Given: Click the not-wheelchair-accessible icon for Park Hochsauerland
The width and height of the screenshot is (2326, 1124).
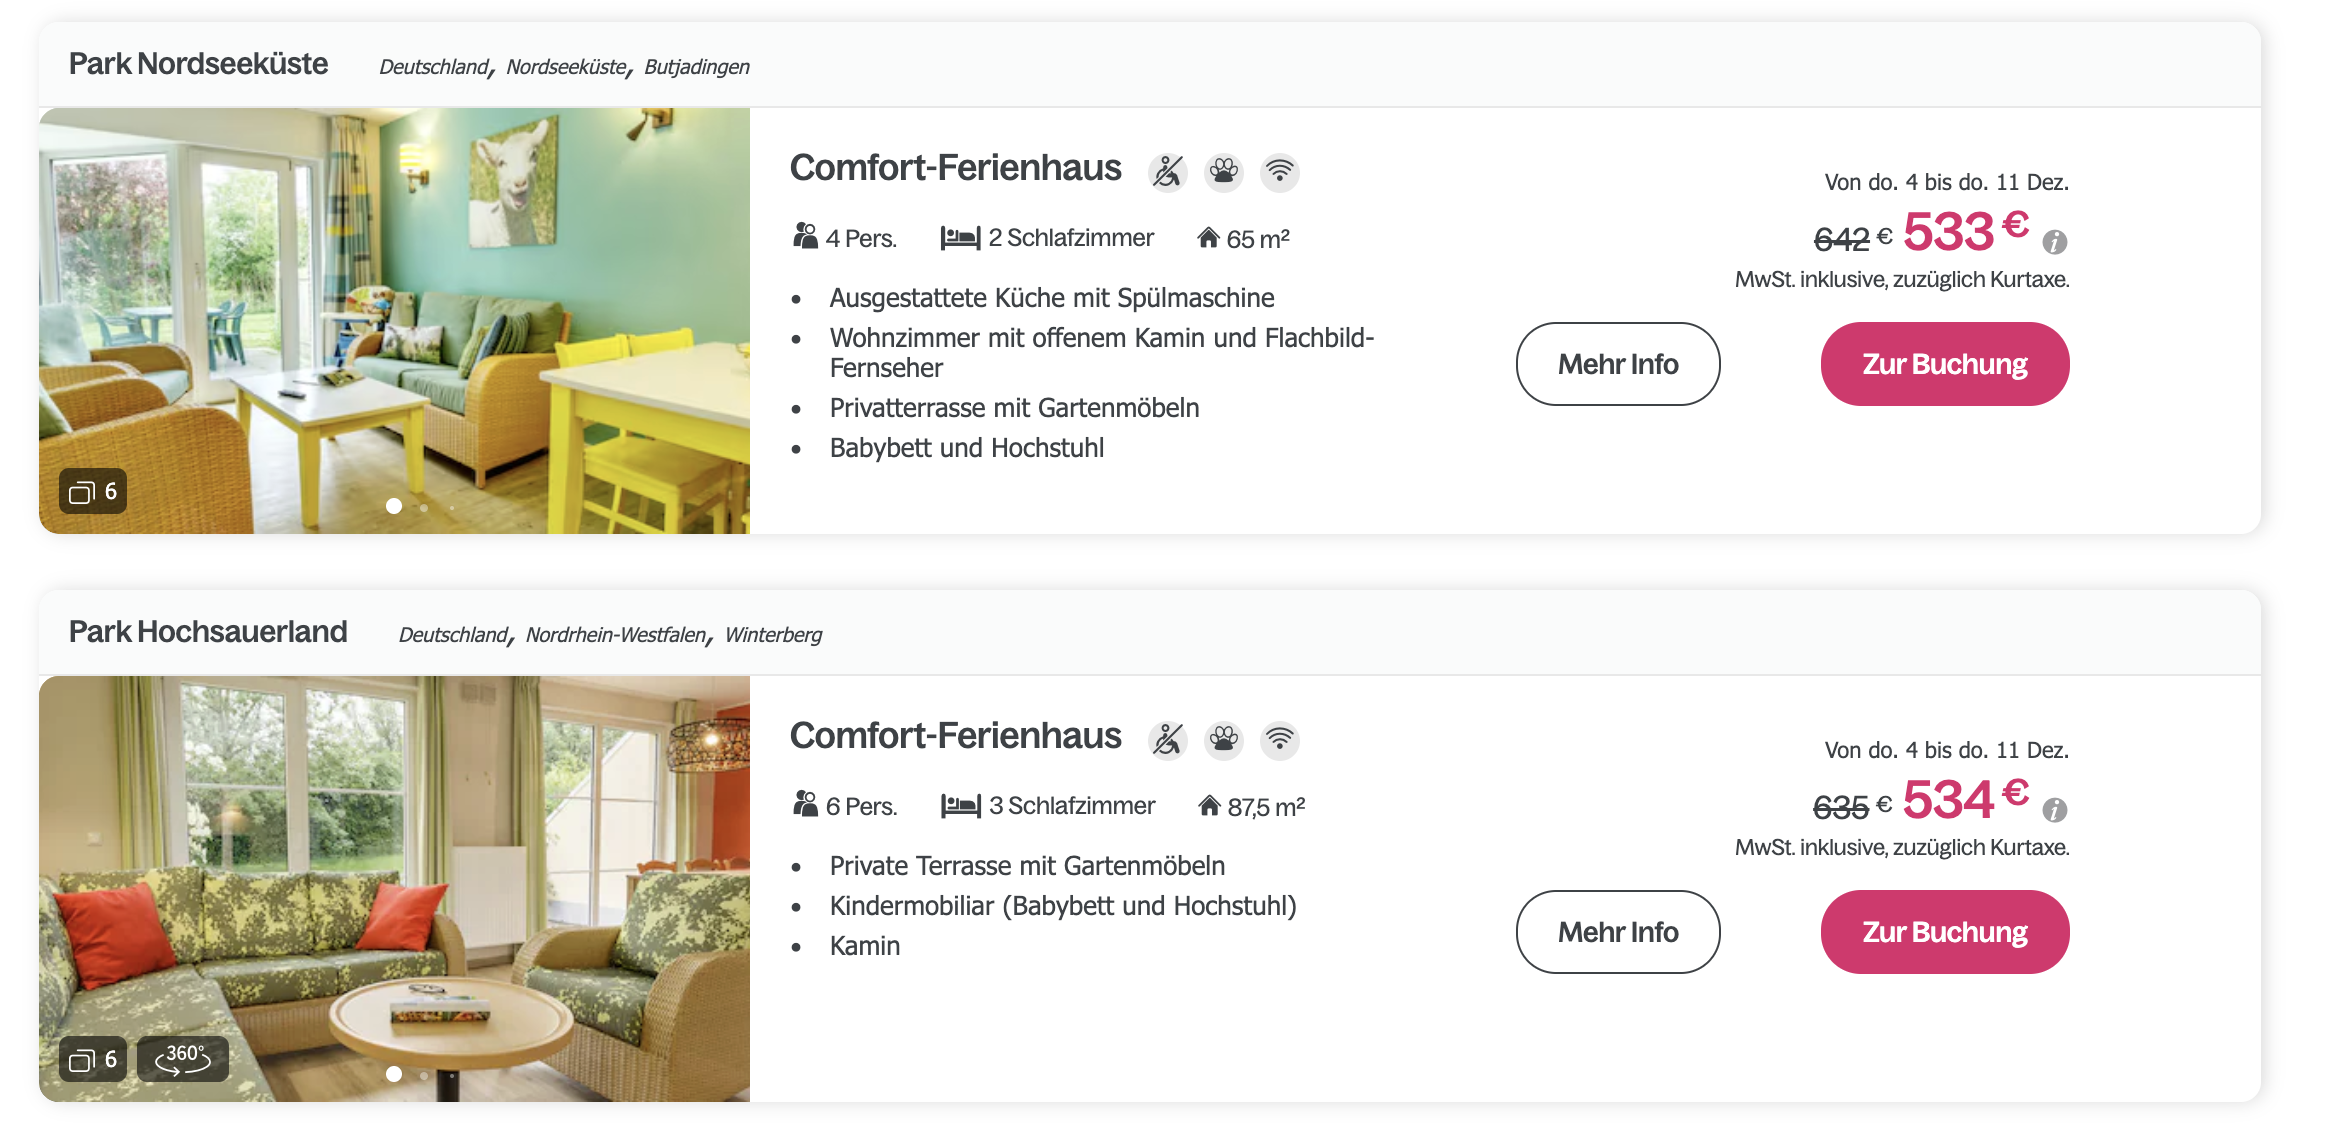Looking at the screenshot, I should (x=1167, y=740).
